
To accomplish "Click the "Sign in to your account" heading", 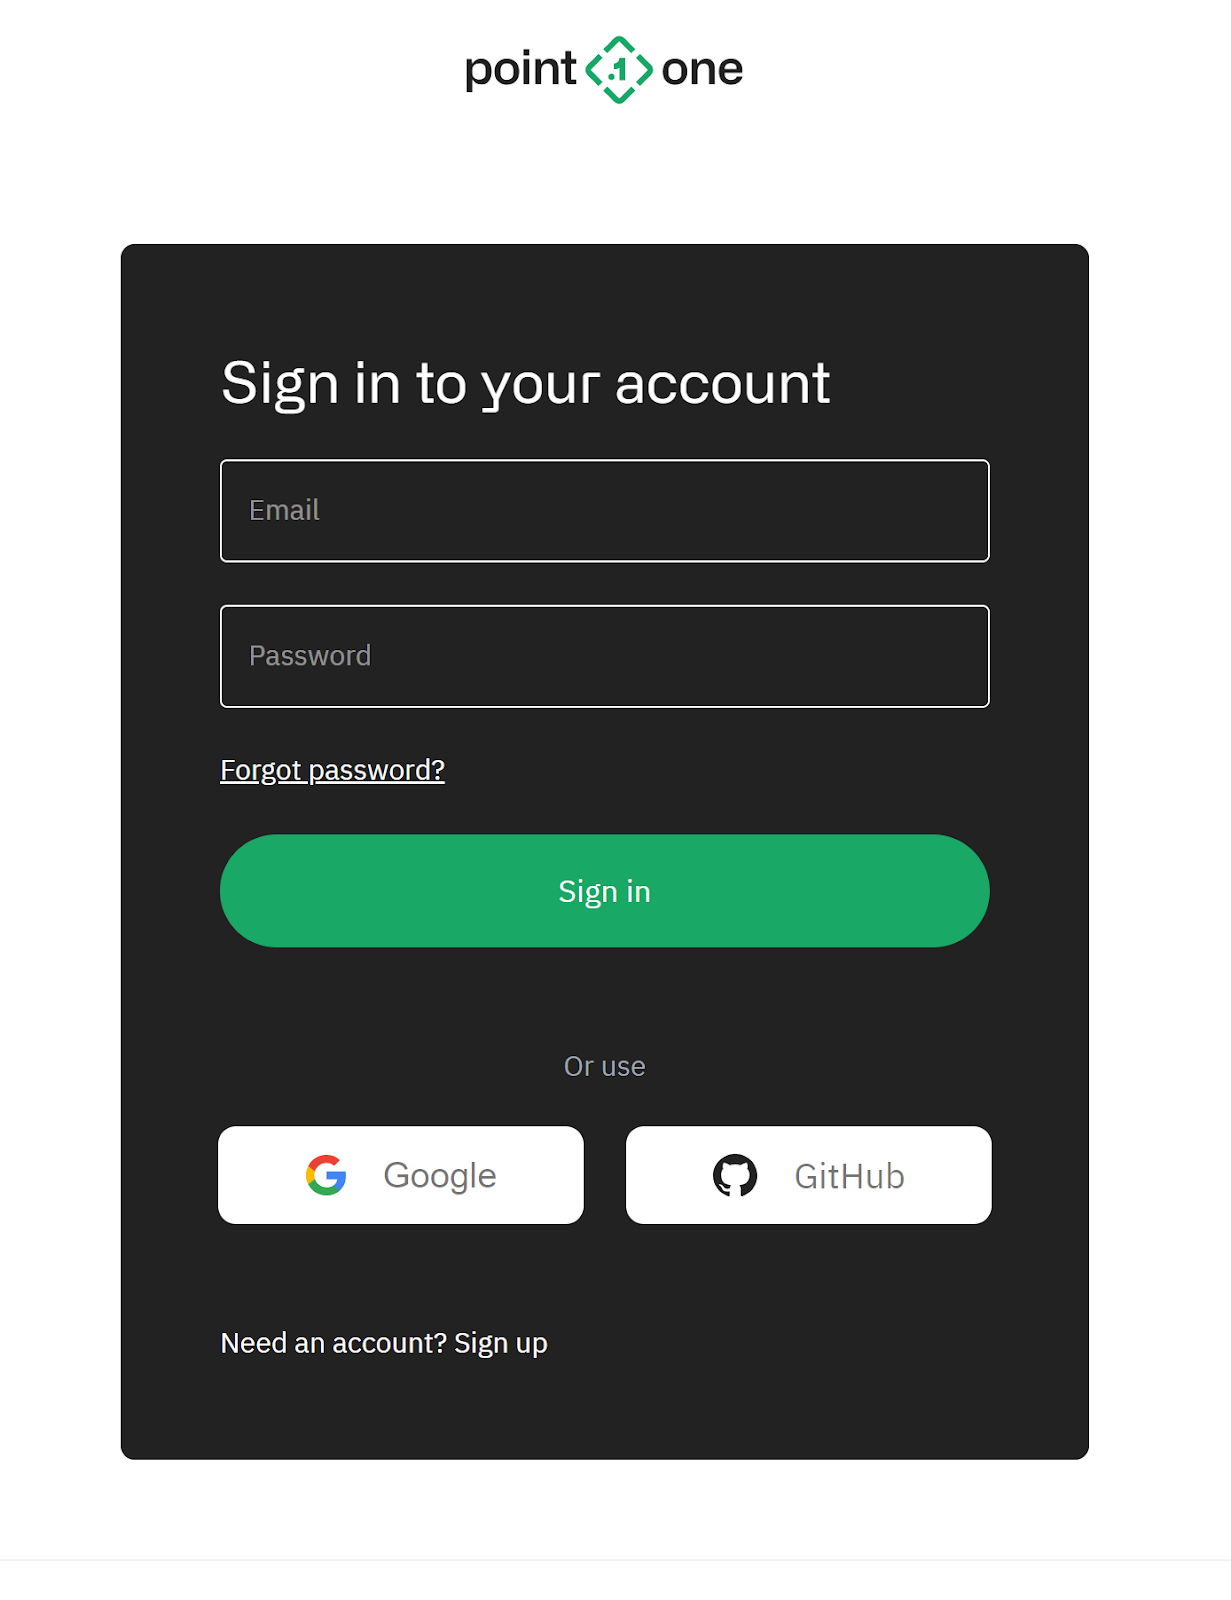I will [526, 384].
